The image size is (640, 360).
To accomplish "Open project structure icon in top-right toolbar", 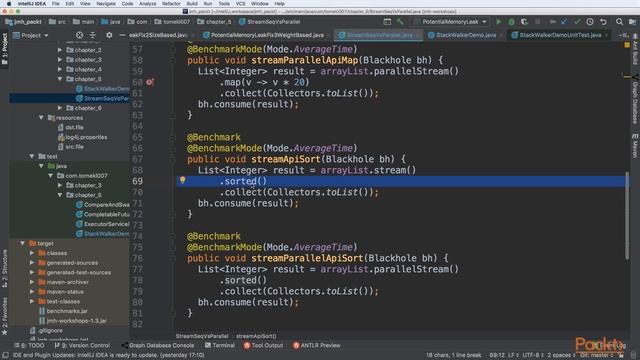I will tap(632, 22).
